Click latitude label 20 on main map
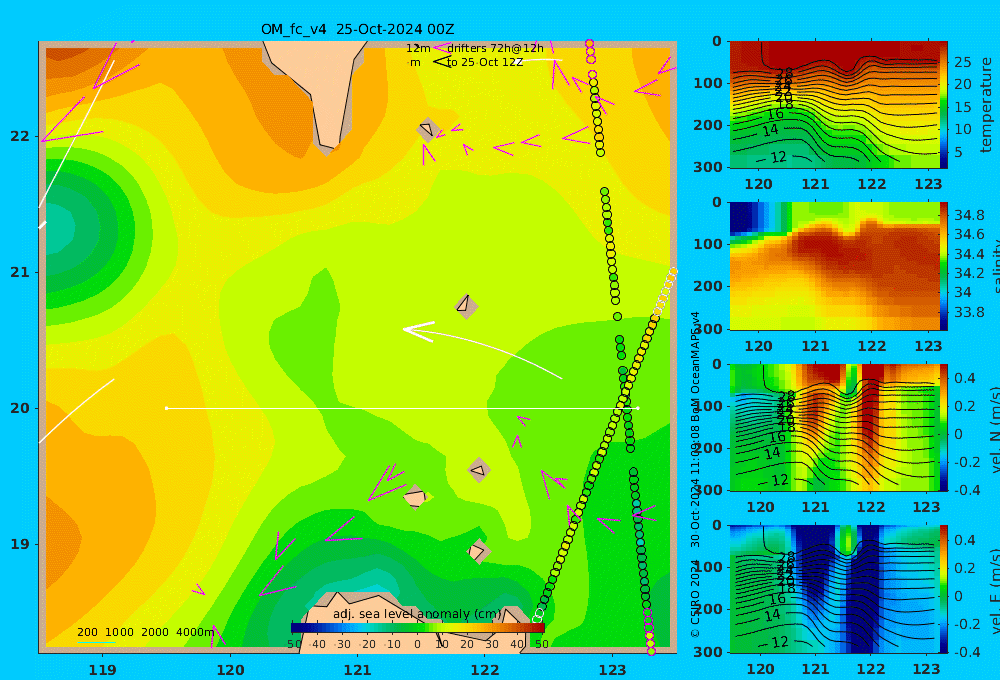Screen dimensions: 1000x680 pos(20,408)
